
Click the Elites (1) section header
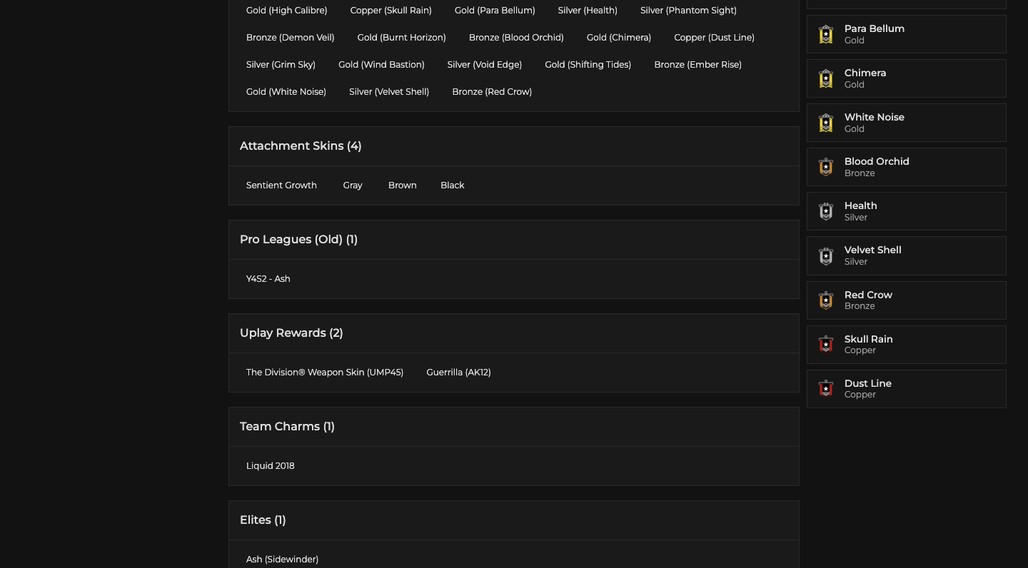point(513,520)
